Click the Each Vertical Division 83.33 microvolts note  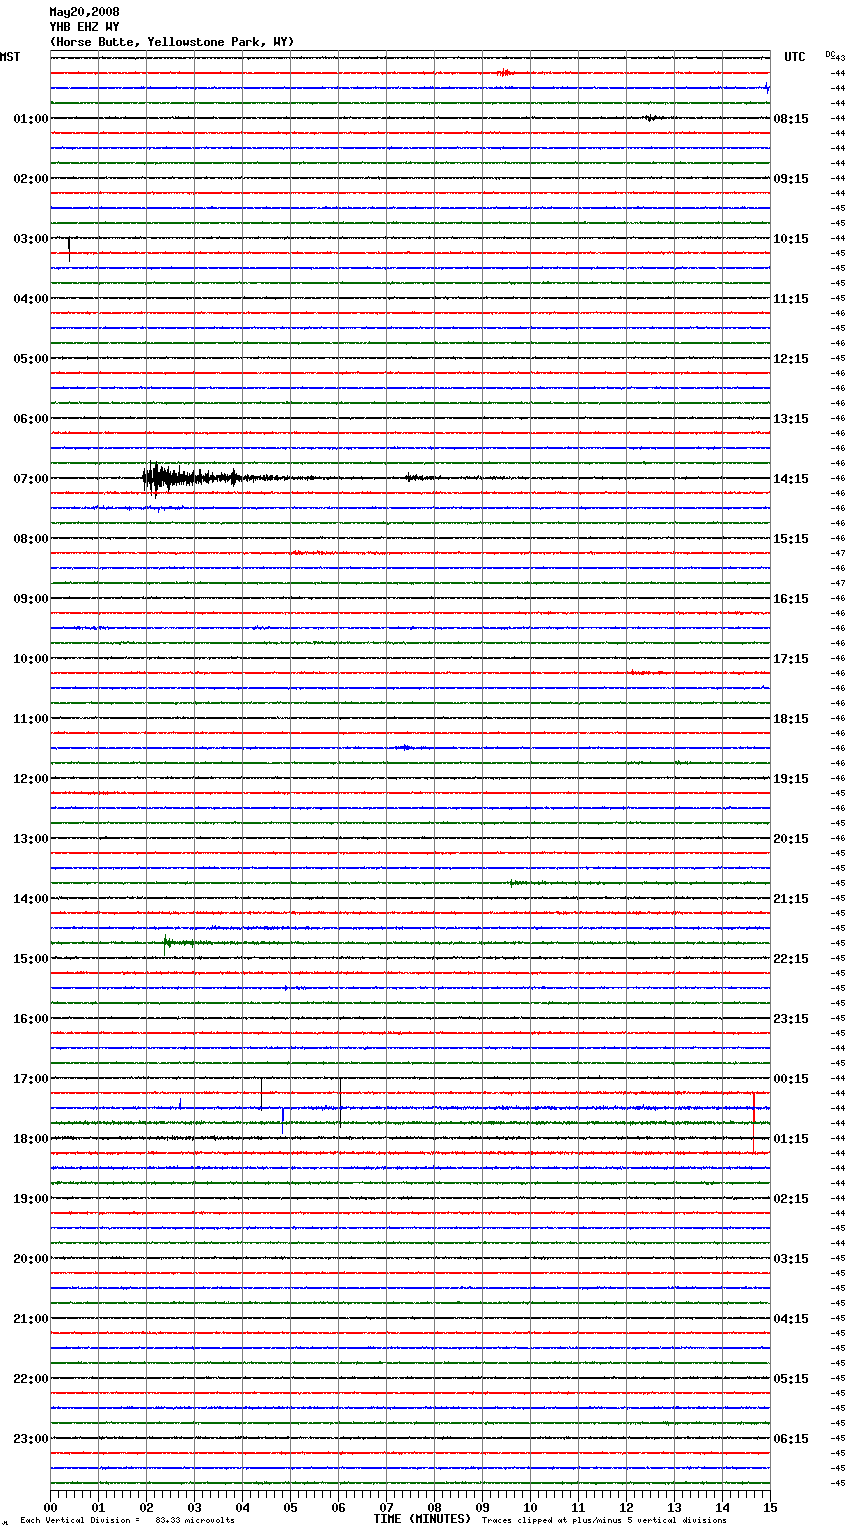tap(127, 1520)
